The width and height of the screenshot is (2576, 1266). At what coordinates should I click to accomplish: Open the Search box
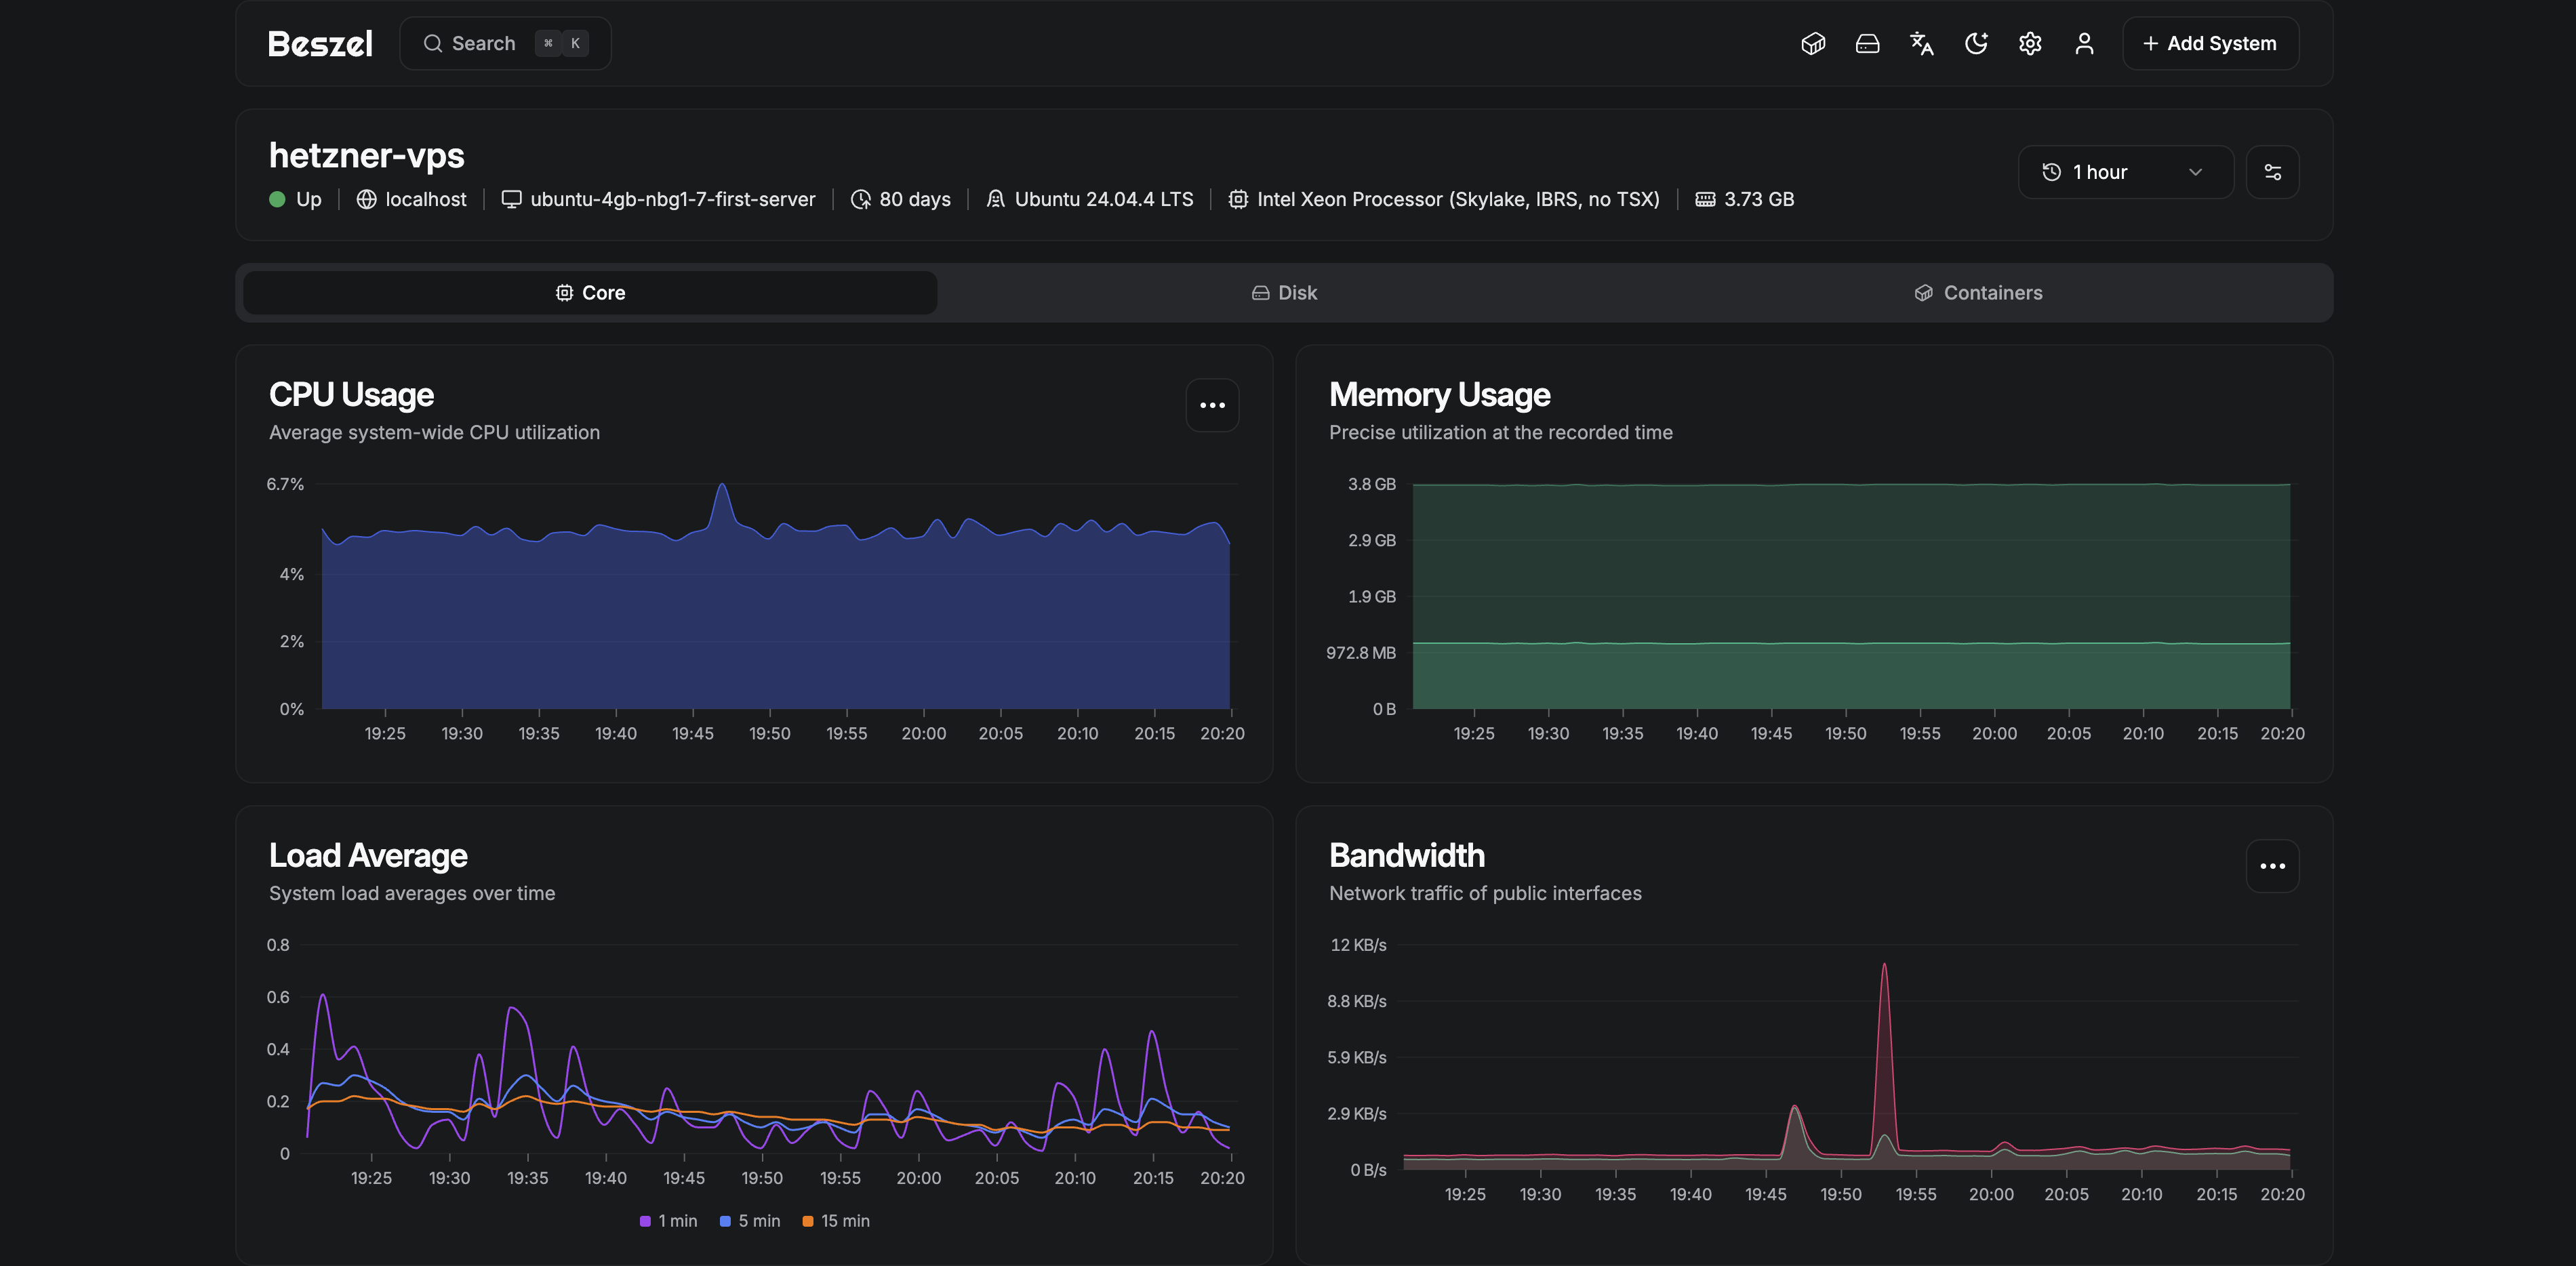coord(505,44)
